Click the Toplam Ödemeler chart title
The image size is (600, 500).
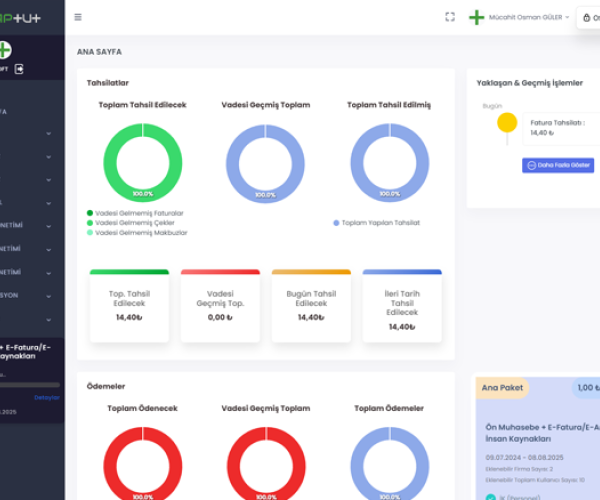tap(389, 408)
